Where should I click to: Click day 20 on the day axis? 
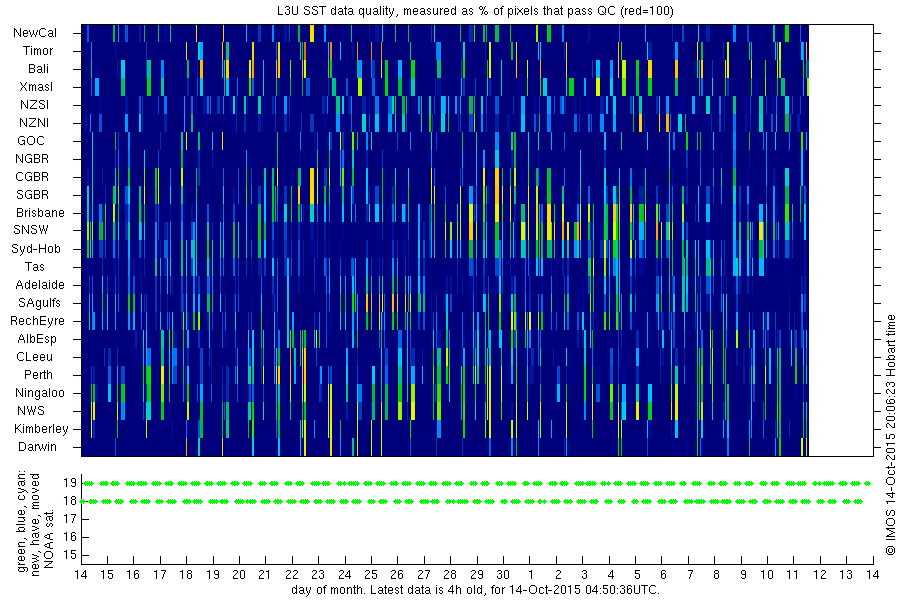click(239, 575)
